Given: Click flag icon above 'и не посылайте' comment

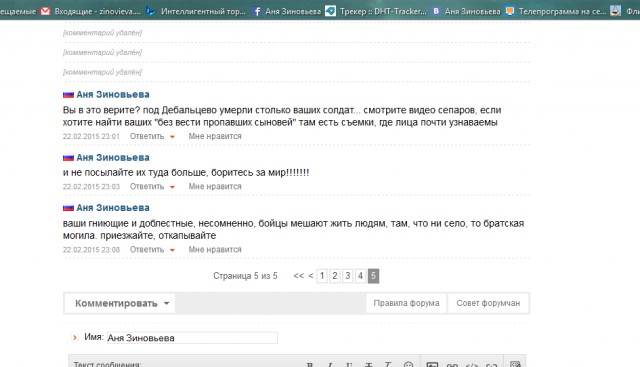Looking at the screenshot, I should (68, 158).
